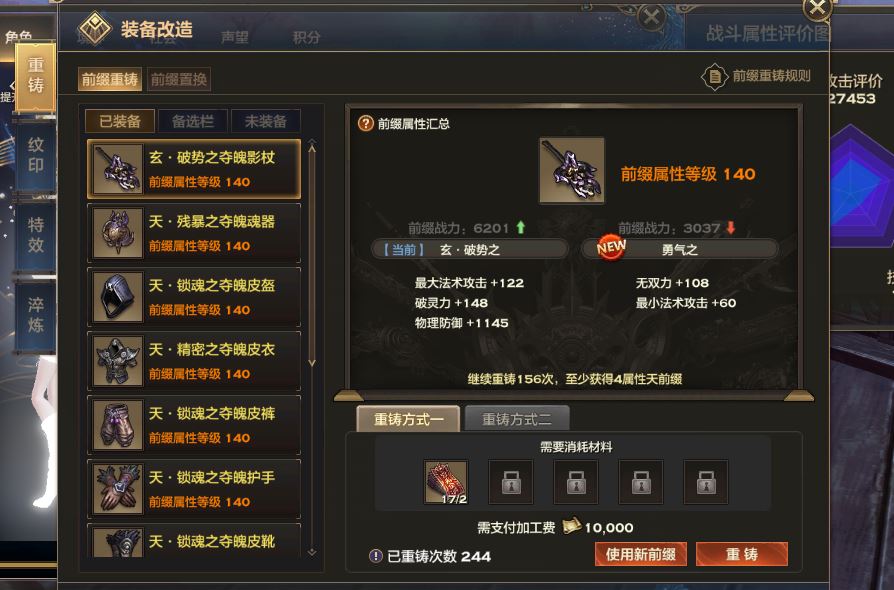Click the bottom arrow of list scrollbar
This screenshot has width=894, height=590.
point(312,551)
